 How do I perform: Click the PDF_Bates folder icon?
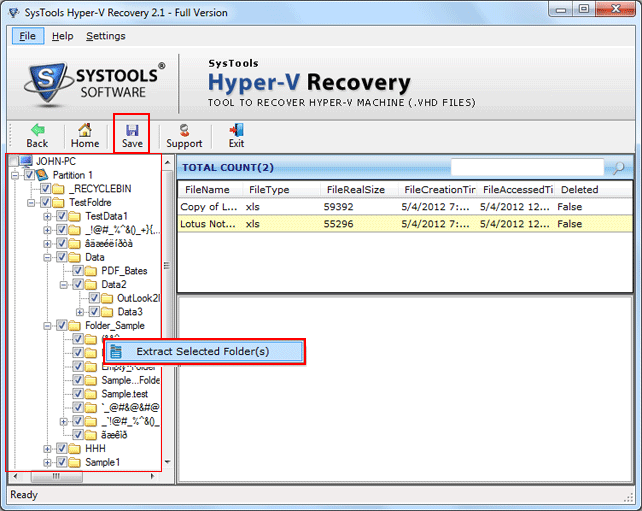click(90, 271)
